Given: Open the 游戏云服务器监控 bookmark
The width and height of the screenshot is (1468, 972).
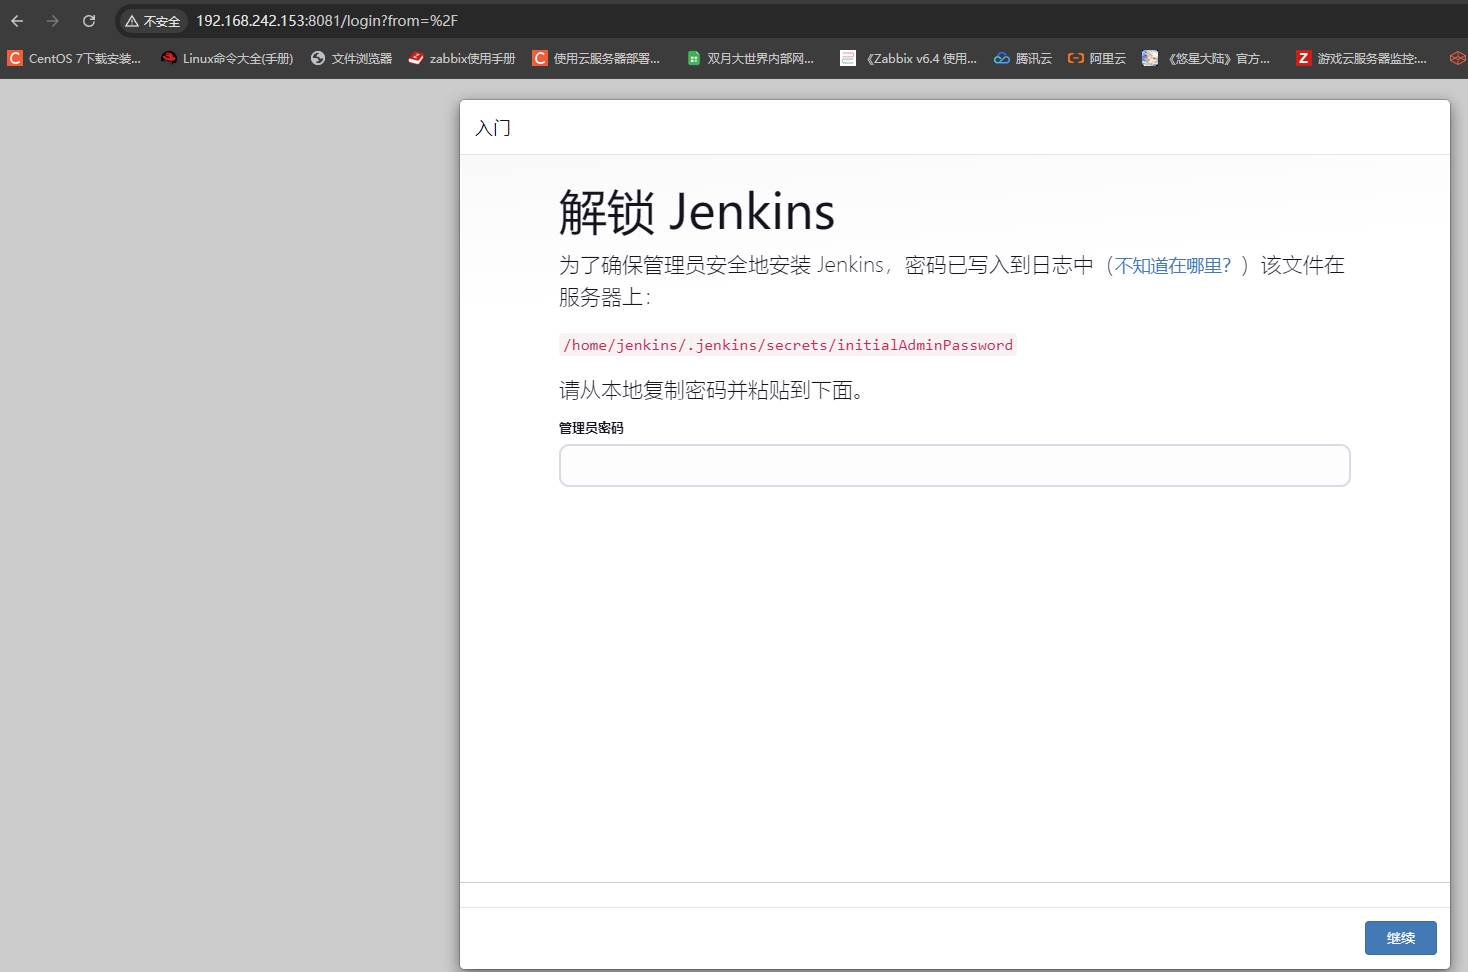Looking at the screenshot, I should click(1361, 59).
